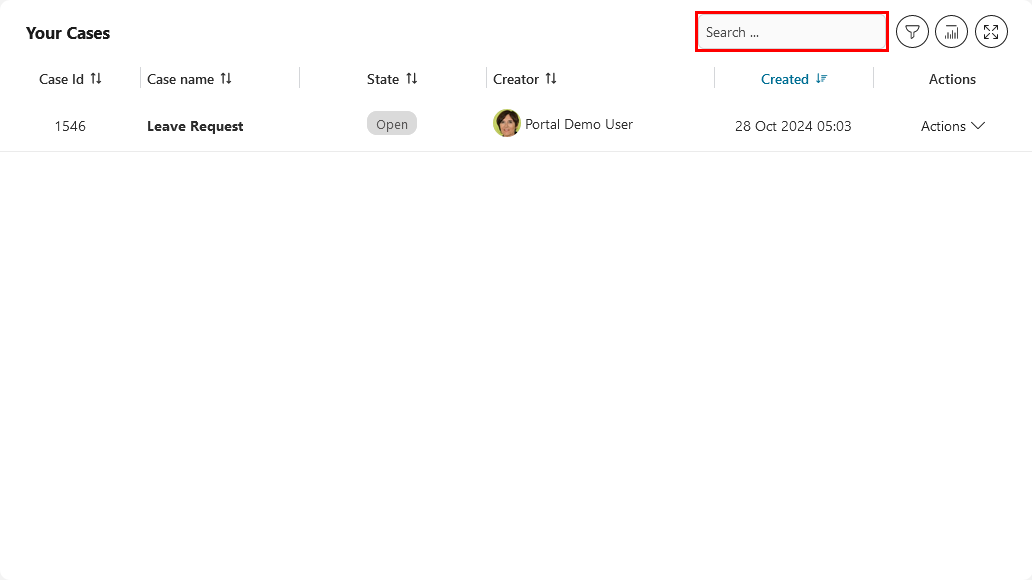The width and height of the screenshot is (1032, 580).
Task: Click the Search cases field
Action: click(792, 32)
